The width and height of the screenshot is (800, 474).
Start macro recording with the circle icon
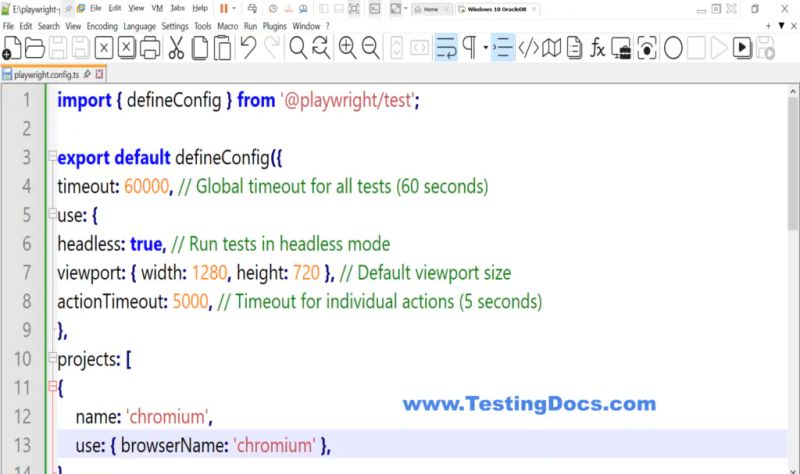coord(673,48)
